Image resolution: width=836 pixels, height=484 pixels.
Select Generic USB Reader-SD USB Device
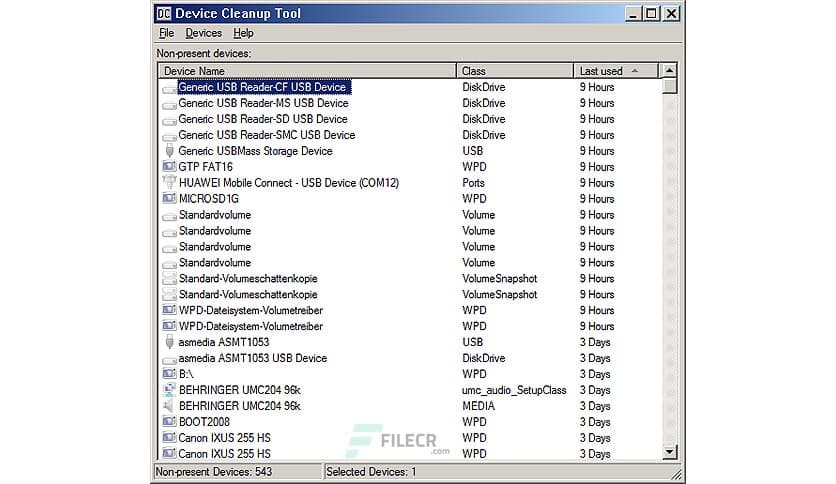pos(262,119)
